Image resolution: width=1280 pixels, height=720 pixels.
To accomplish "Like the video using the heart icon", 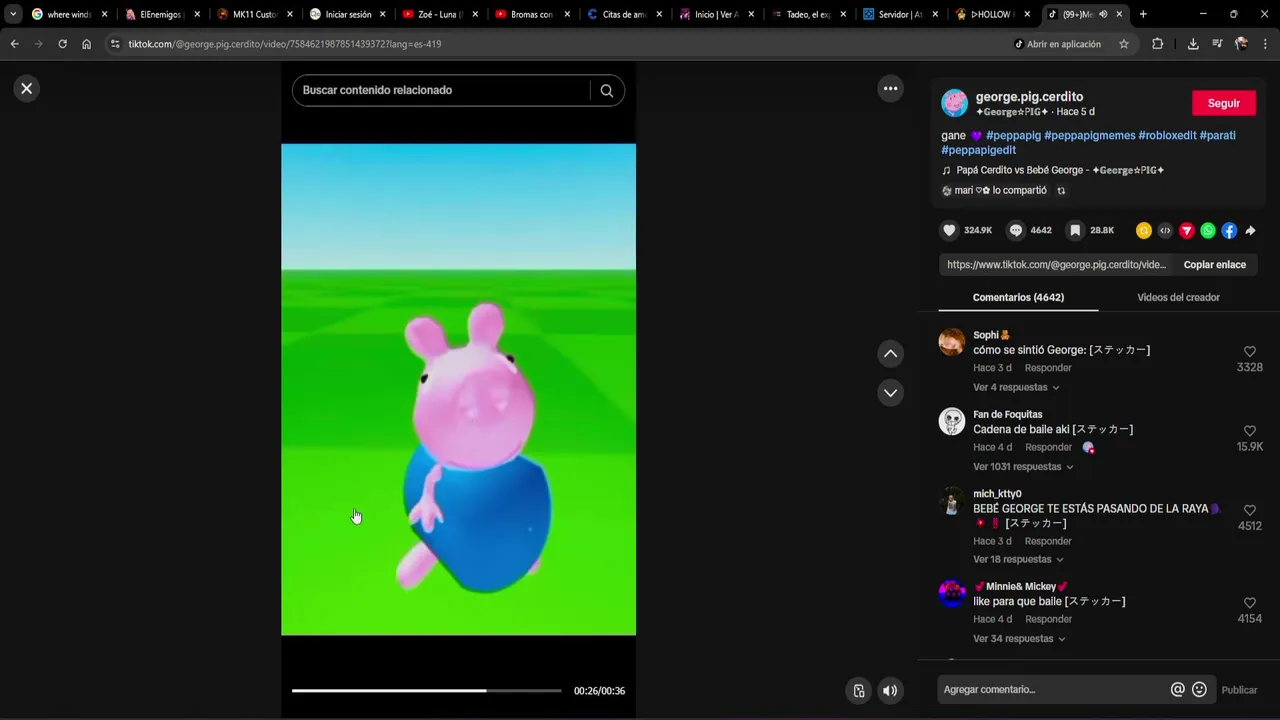I will tap(949, 230).
